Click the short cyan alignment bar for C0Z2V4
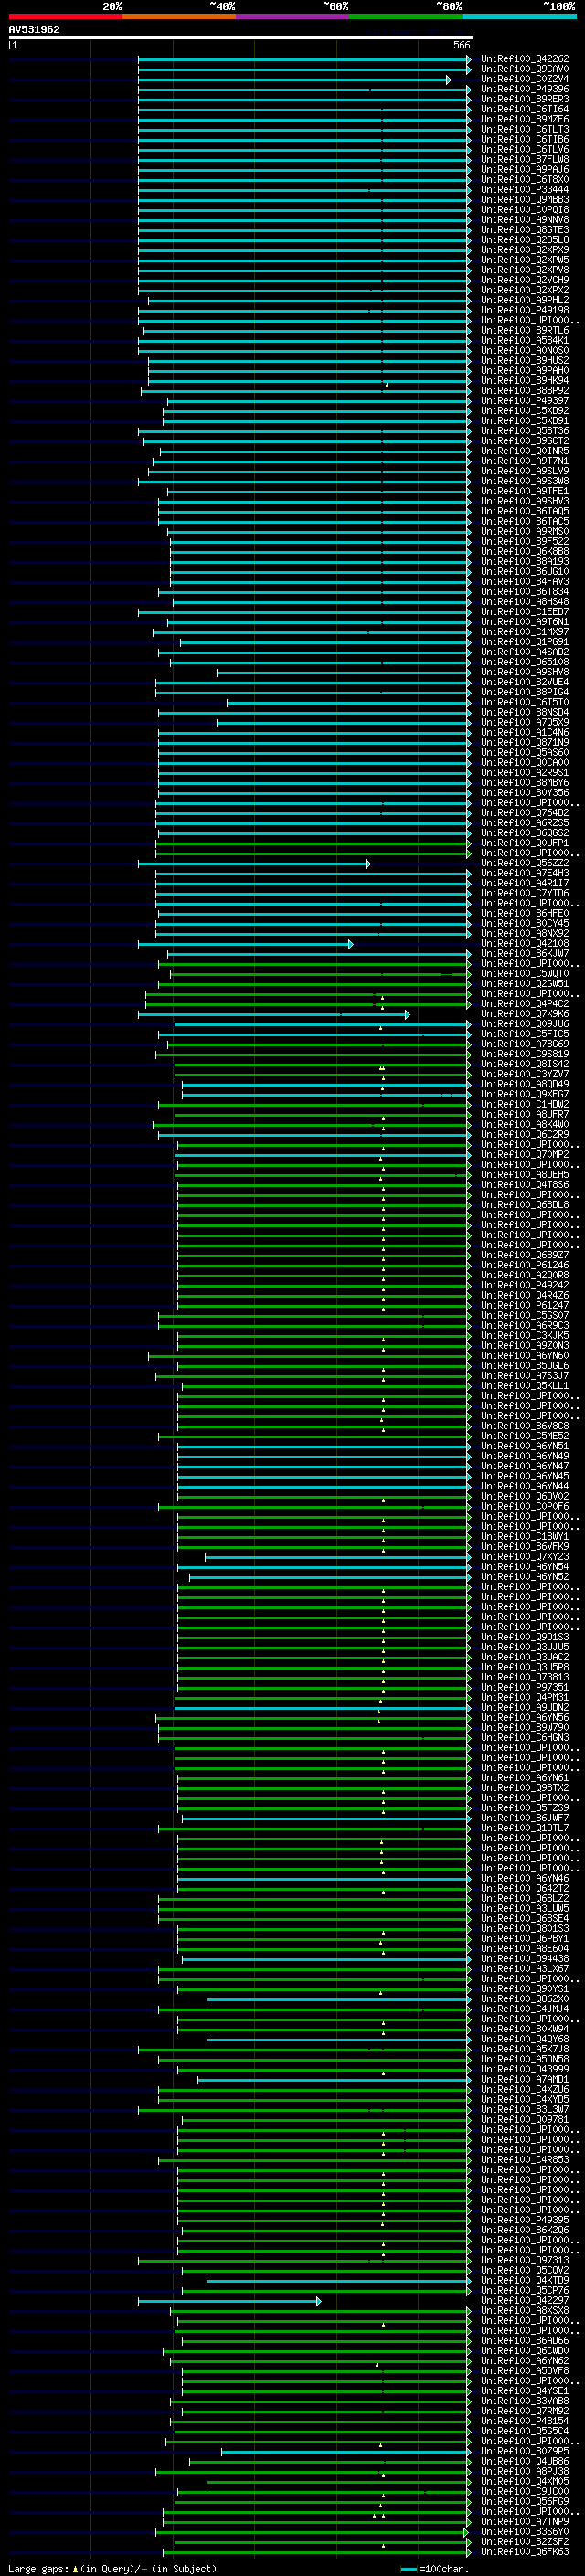Screen dimensions: 585x2576 [x=294, y=80]
